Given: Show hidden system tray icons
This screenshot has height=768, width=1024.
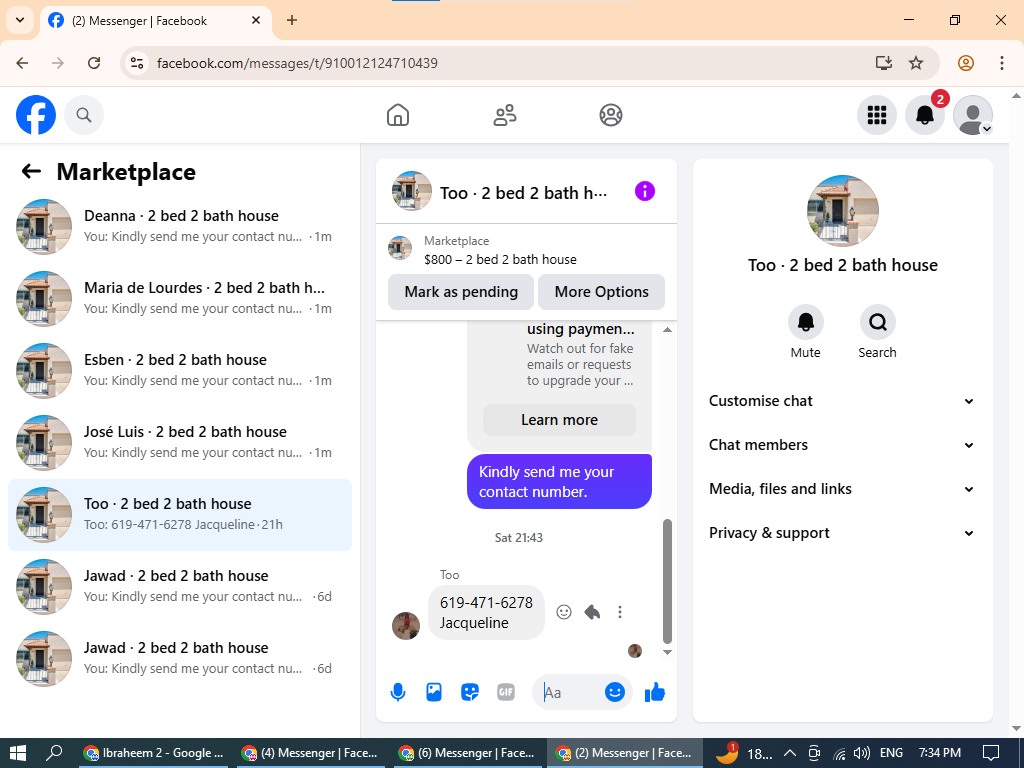Looking at the screenshot, I should tap(790, 753).
